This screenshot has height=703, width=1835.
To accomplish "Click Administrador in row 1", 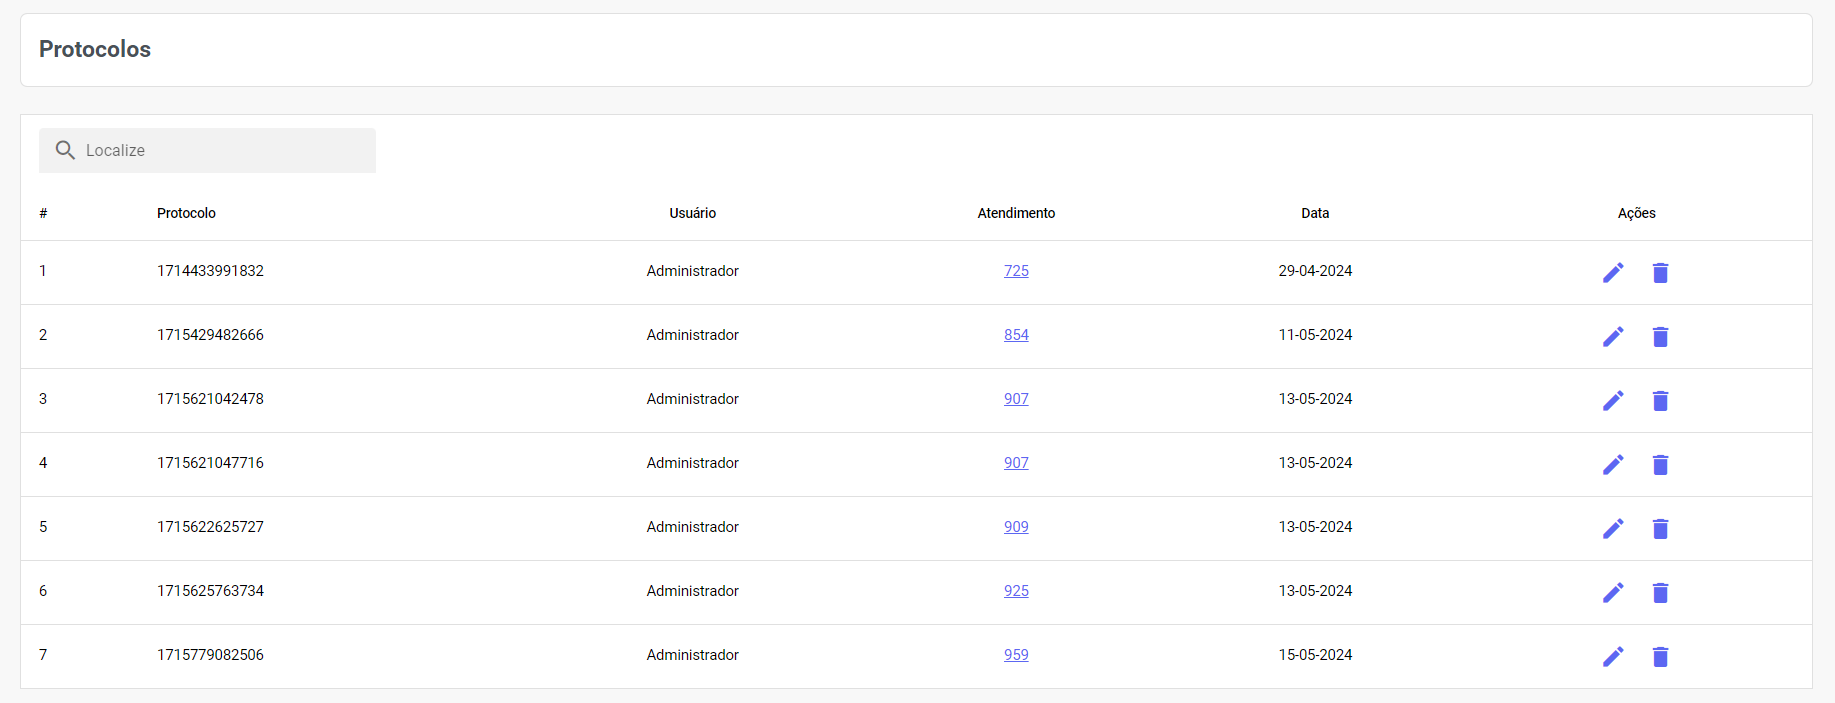I will click(693, 271).
